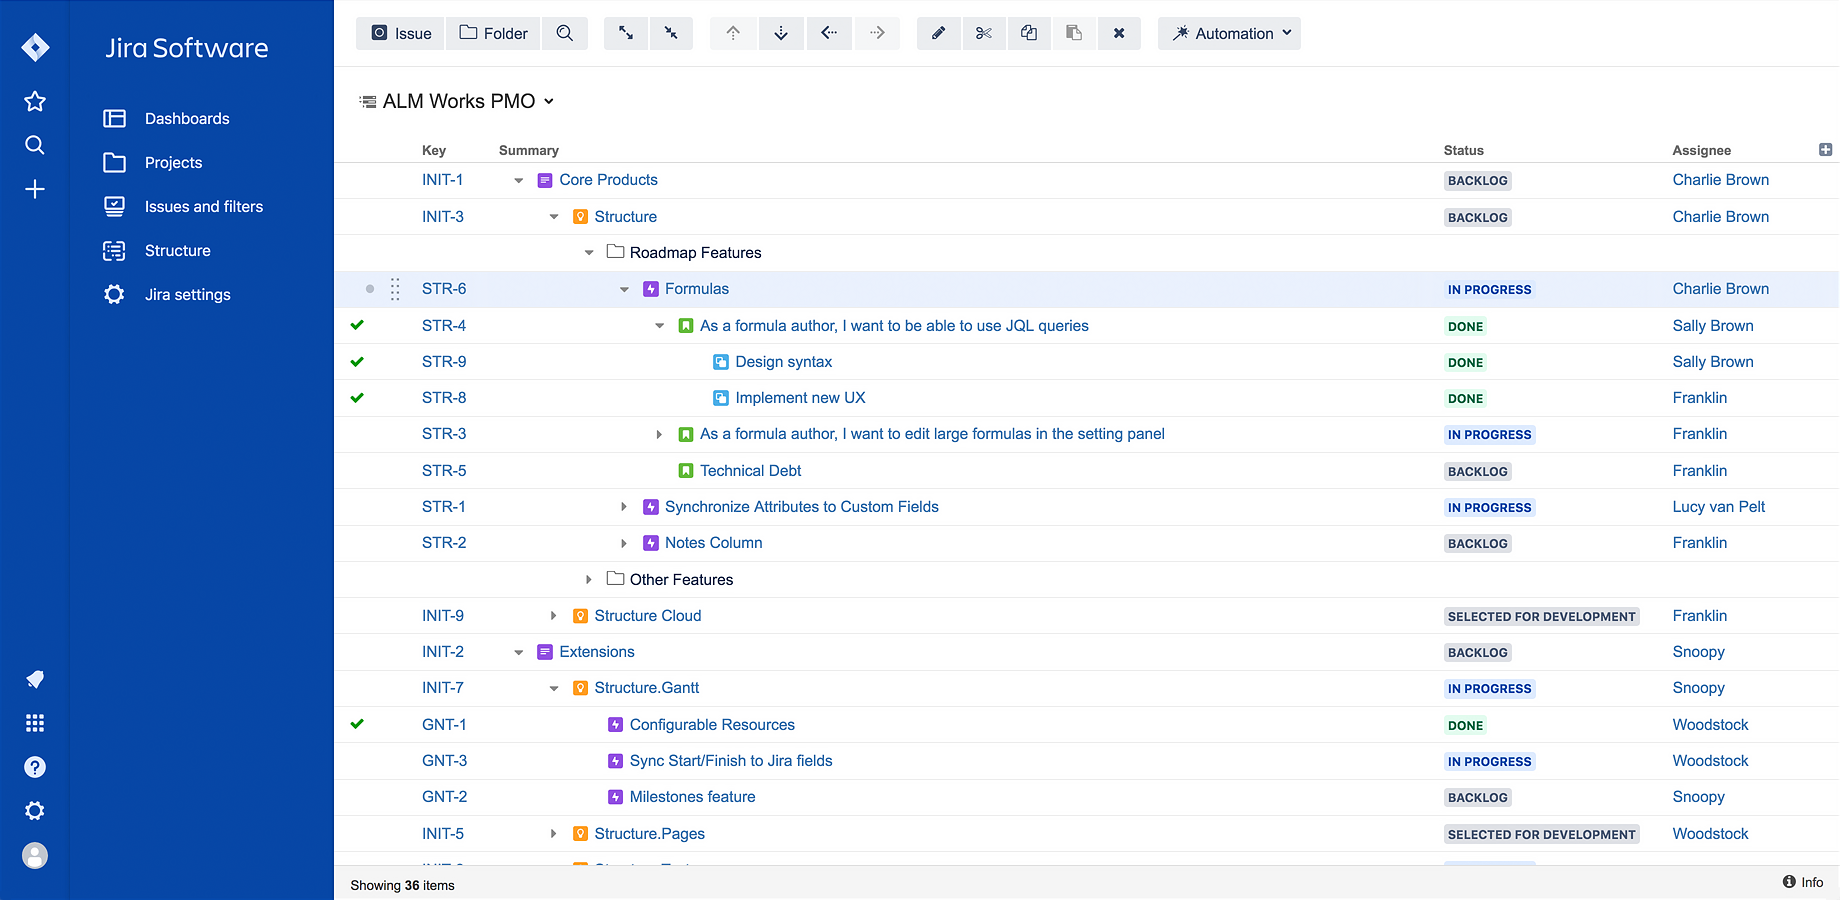1840x900 pixels.
Task: Click assignee Sally Brown on STR-4
Action: point(1713,325)
